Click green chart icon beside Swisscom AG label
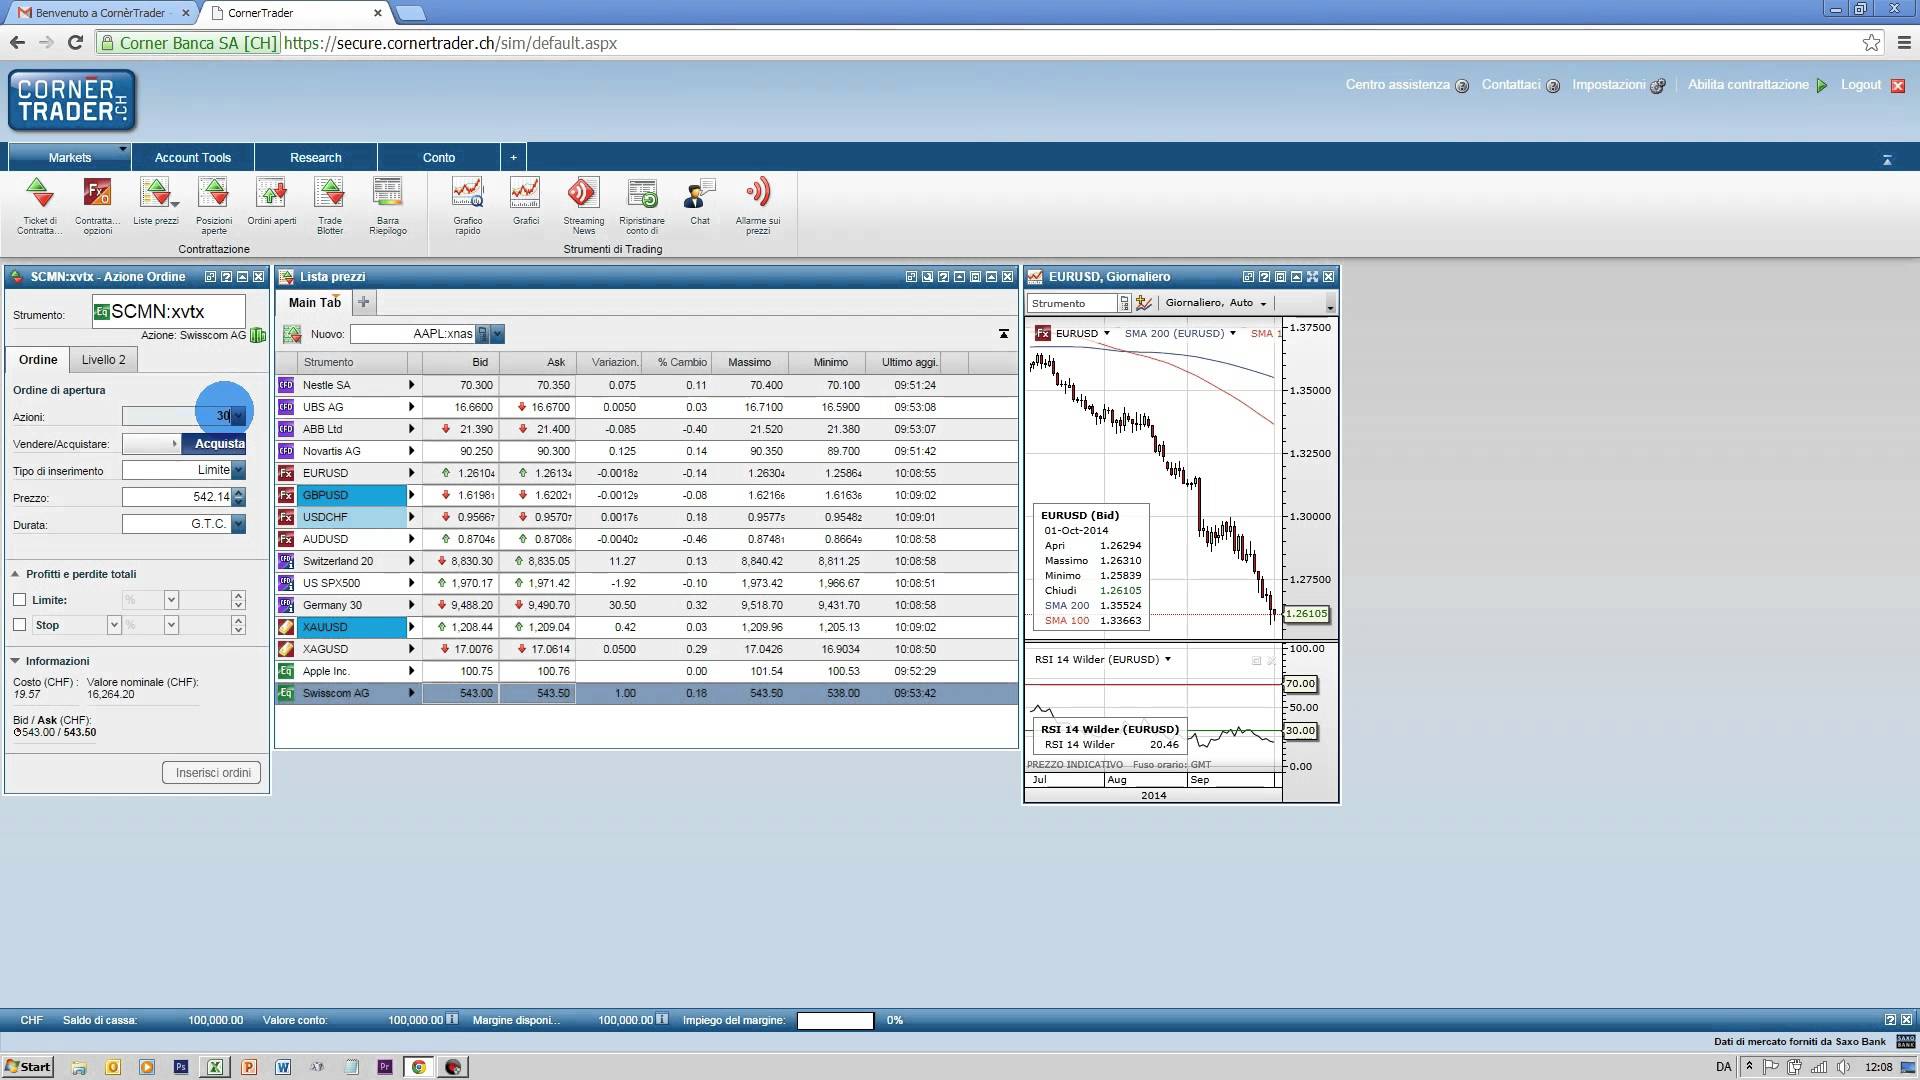Screen dimensions: 1920x1080 click(x=258, y=335)
